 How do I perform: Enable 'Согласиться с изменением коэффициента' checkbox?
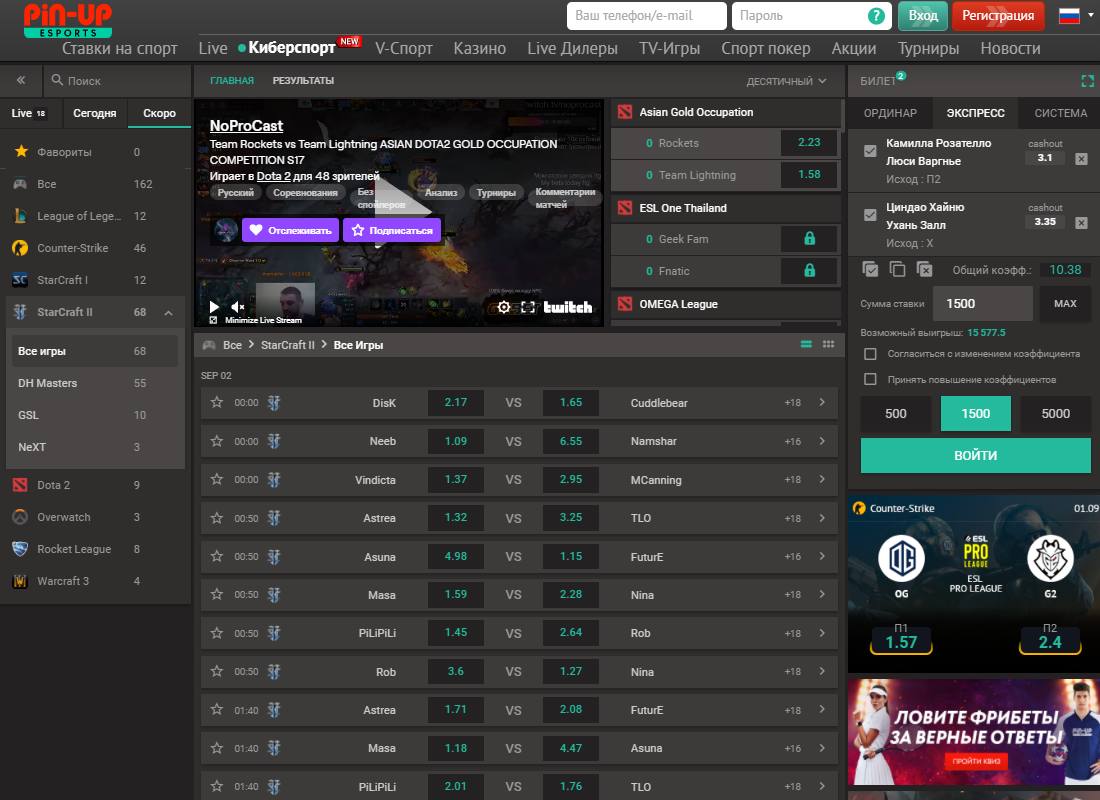870,354
